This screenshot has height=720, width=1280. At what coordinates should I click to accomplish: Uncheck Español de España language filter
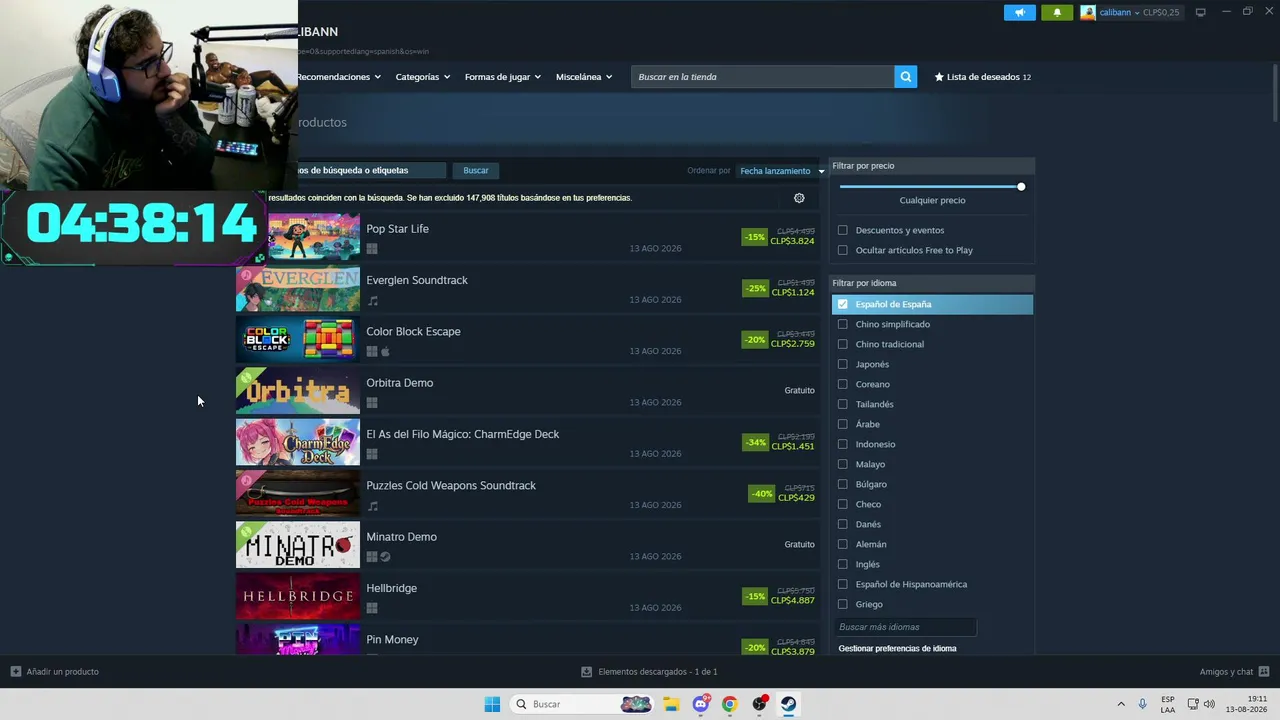(843, 304)
